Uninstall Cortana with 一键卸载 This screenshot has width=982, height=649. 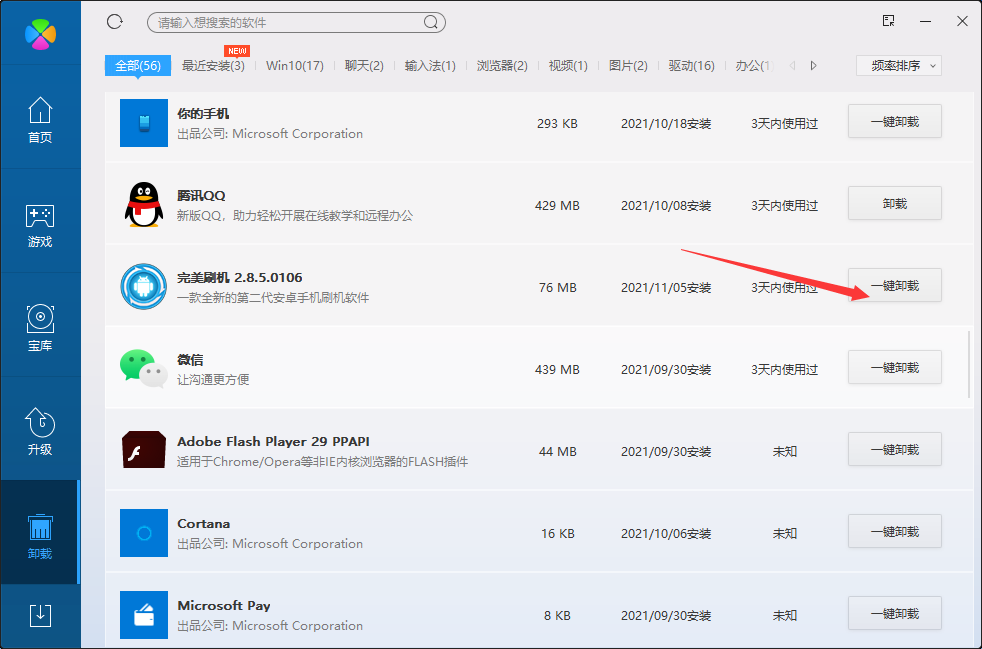(x=895, y=532)
